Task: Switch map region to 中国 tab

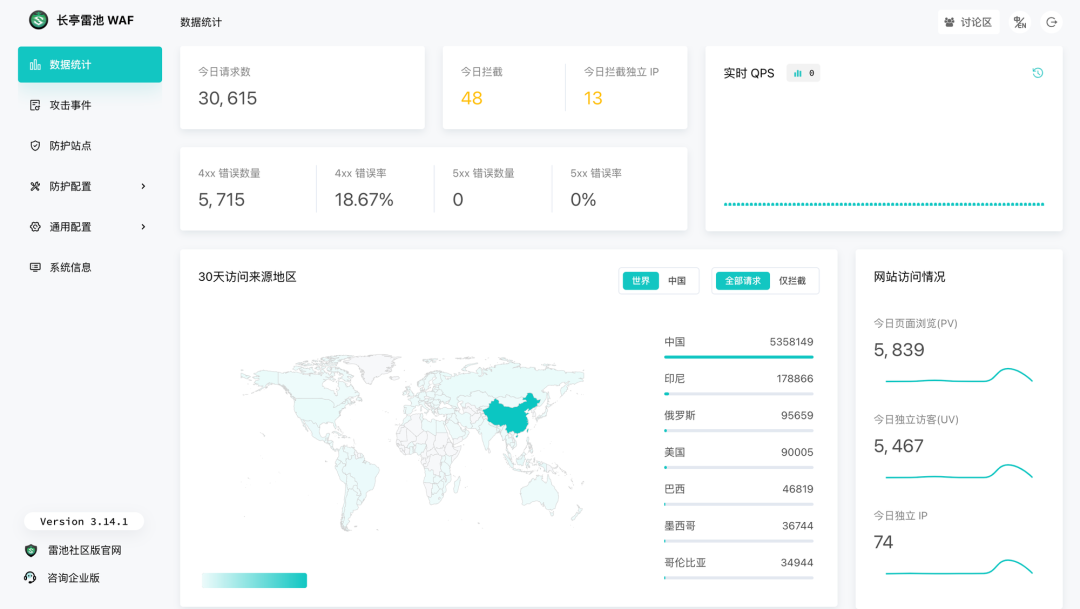Action: 676,281
